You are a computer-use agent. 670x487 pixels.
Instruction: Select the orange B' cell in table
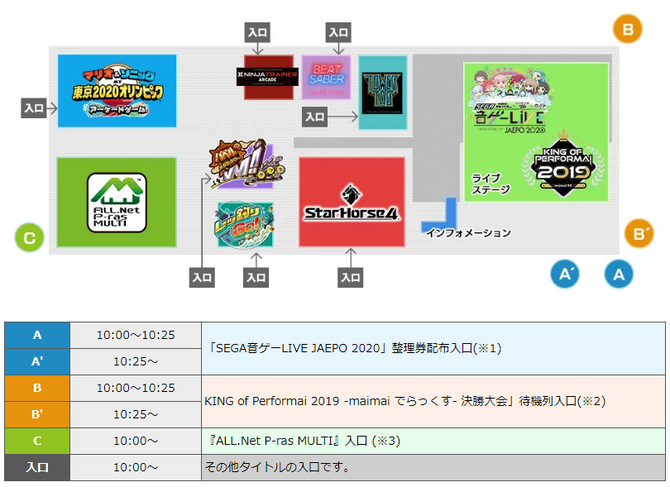point(37,414)
